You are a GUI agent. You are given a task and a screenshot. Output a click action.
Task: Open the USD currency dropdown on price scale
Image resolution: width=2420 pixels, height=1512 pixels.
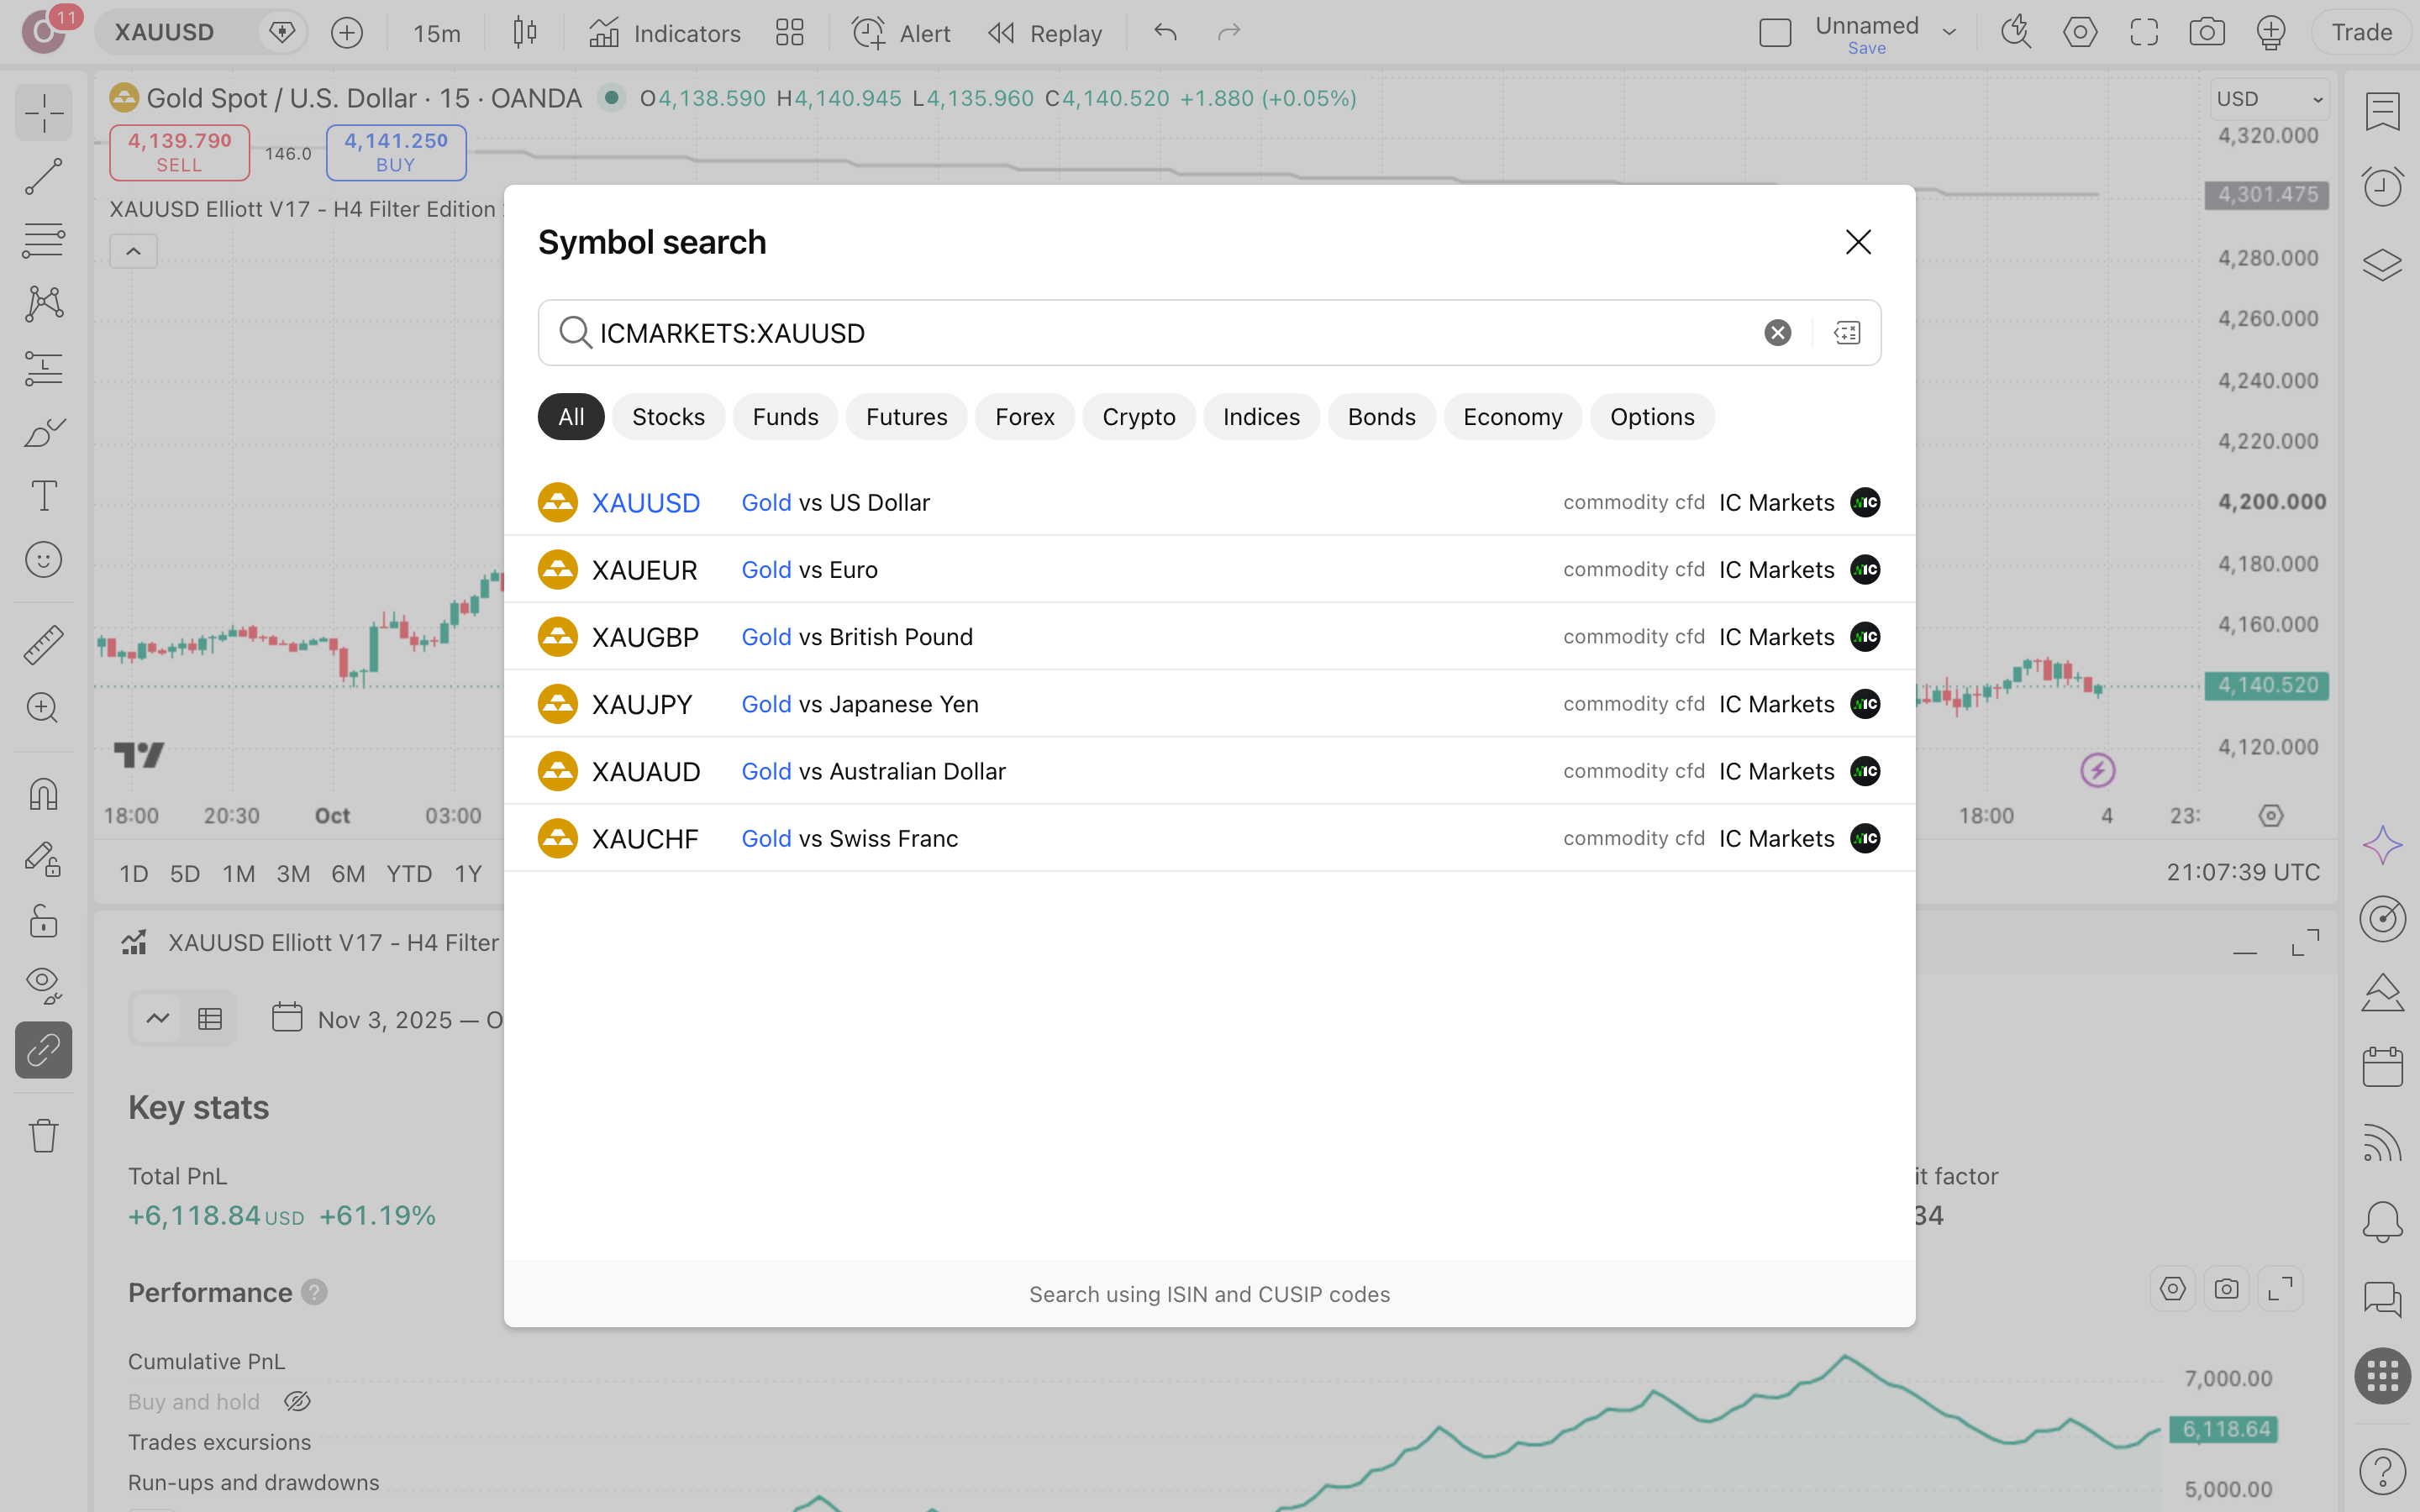[2269, 99]
